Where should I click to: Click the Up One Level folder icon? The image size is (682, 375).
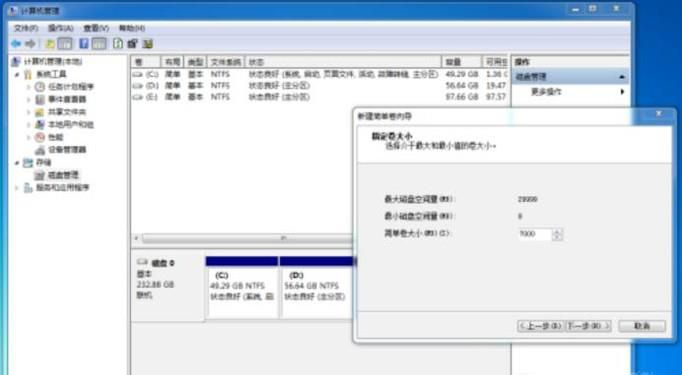tap(50, 44)
